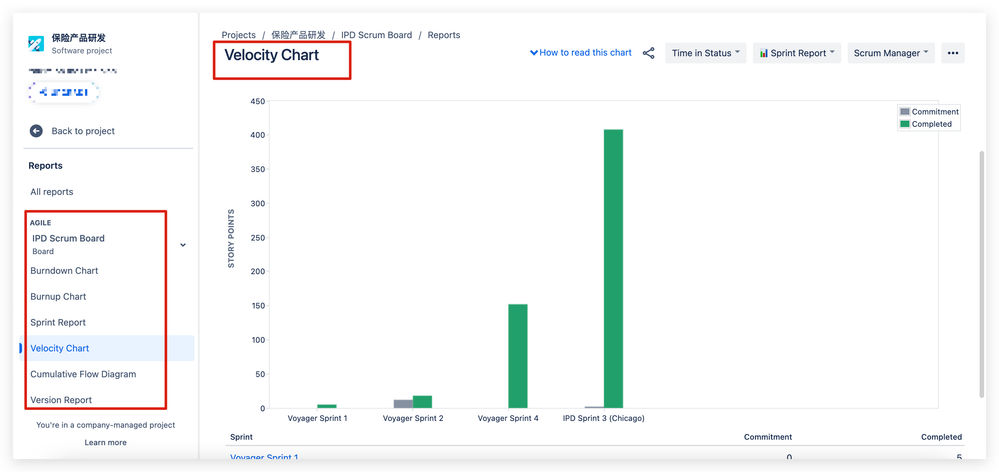Expand How to read this chart
The image size is (999, 472).
[x=580, y=53]
